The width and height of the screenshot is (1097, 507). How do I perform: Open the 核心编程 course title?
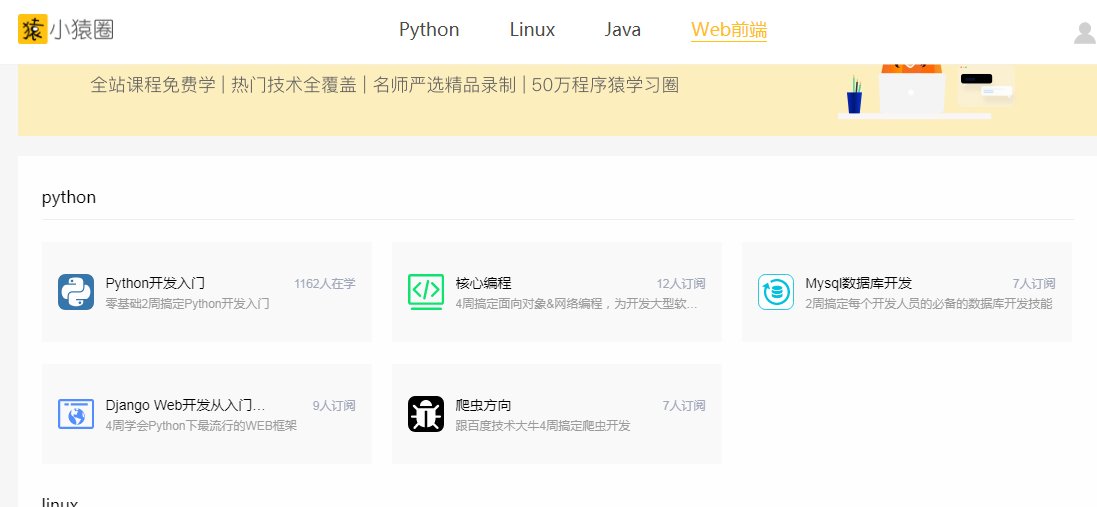pyautogui.click(x=483, y=283)
